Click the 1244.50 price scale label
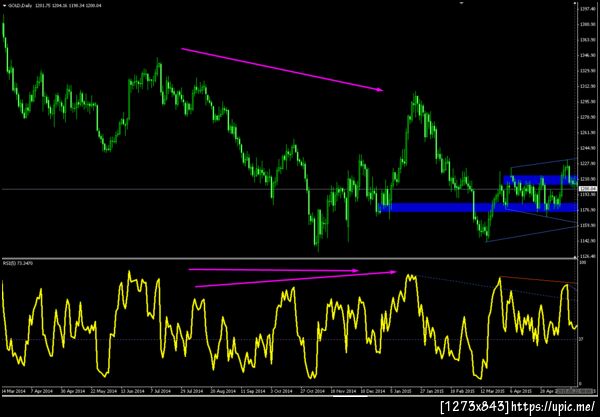The width and height of the screenshot is (600, 417). (x=587, y=148)
